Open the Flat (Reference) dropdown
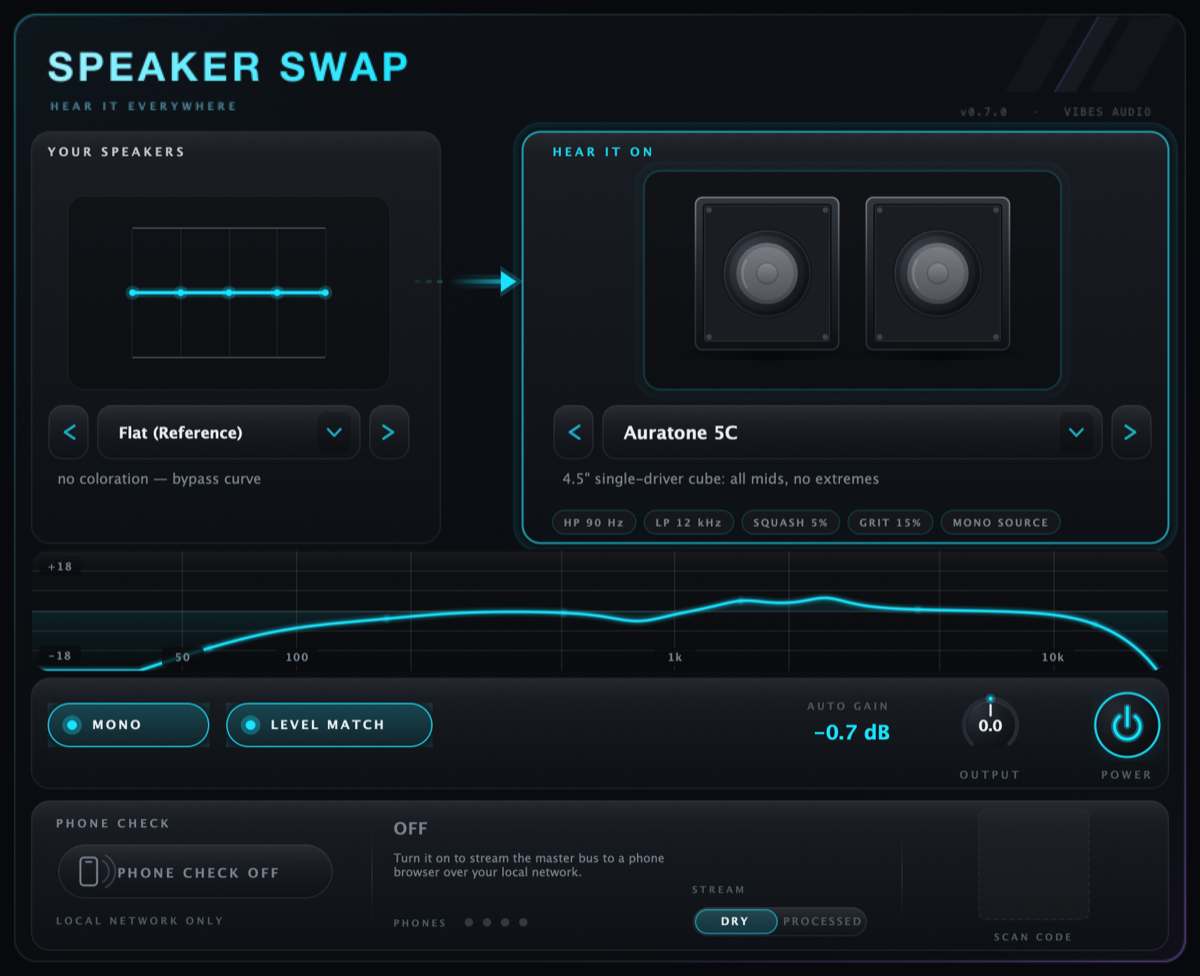The width and height of the screenshot is (1200, 976). [x=229, y=432]
